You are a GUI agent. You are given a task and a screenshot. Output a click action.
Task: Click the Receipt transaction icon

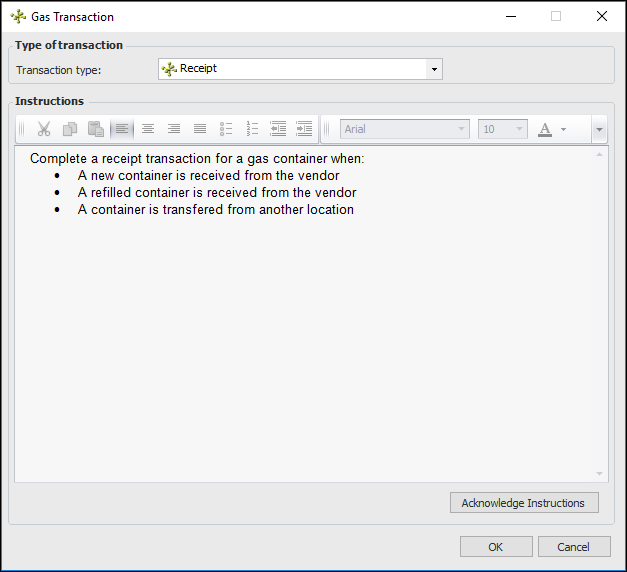click(x=169, y=69)
